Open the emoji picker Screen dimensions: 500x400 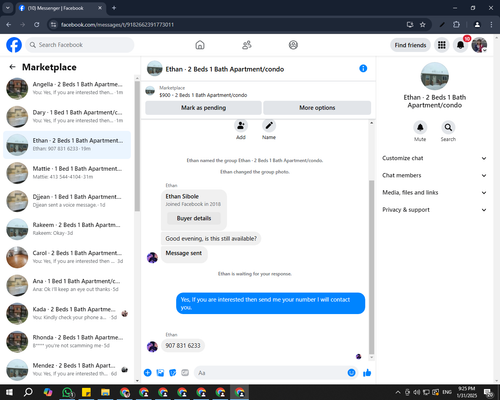click(351, 373)
